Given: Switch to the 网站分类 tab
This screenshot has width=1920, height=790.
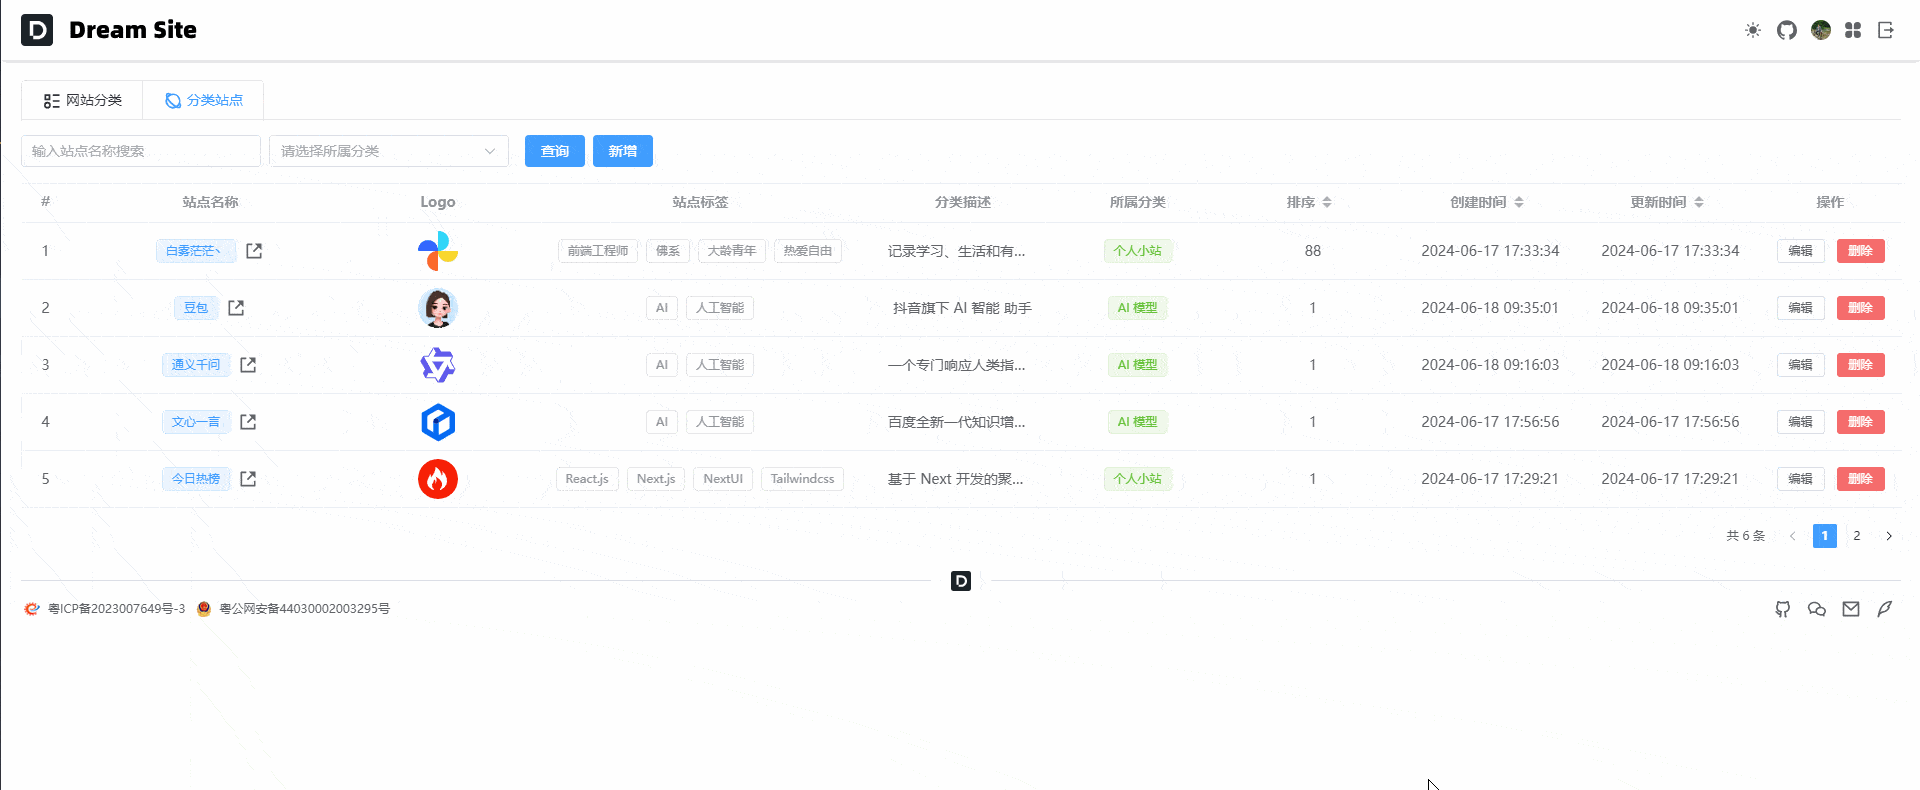Looking at the screenshot, I should [x=82, y=100].
